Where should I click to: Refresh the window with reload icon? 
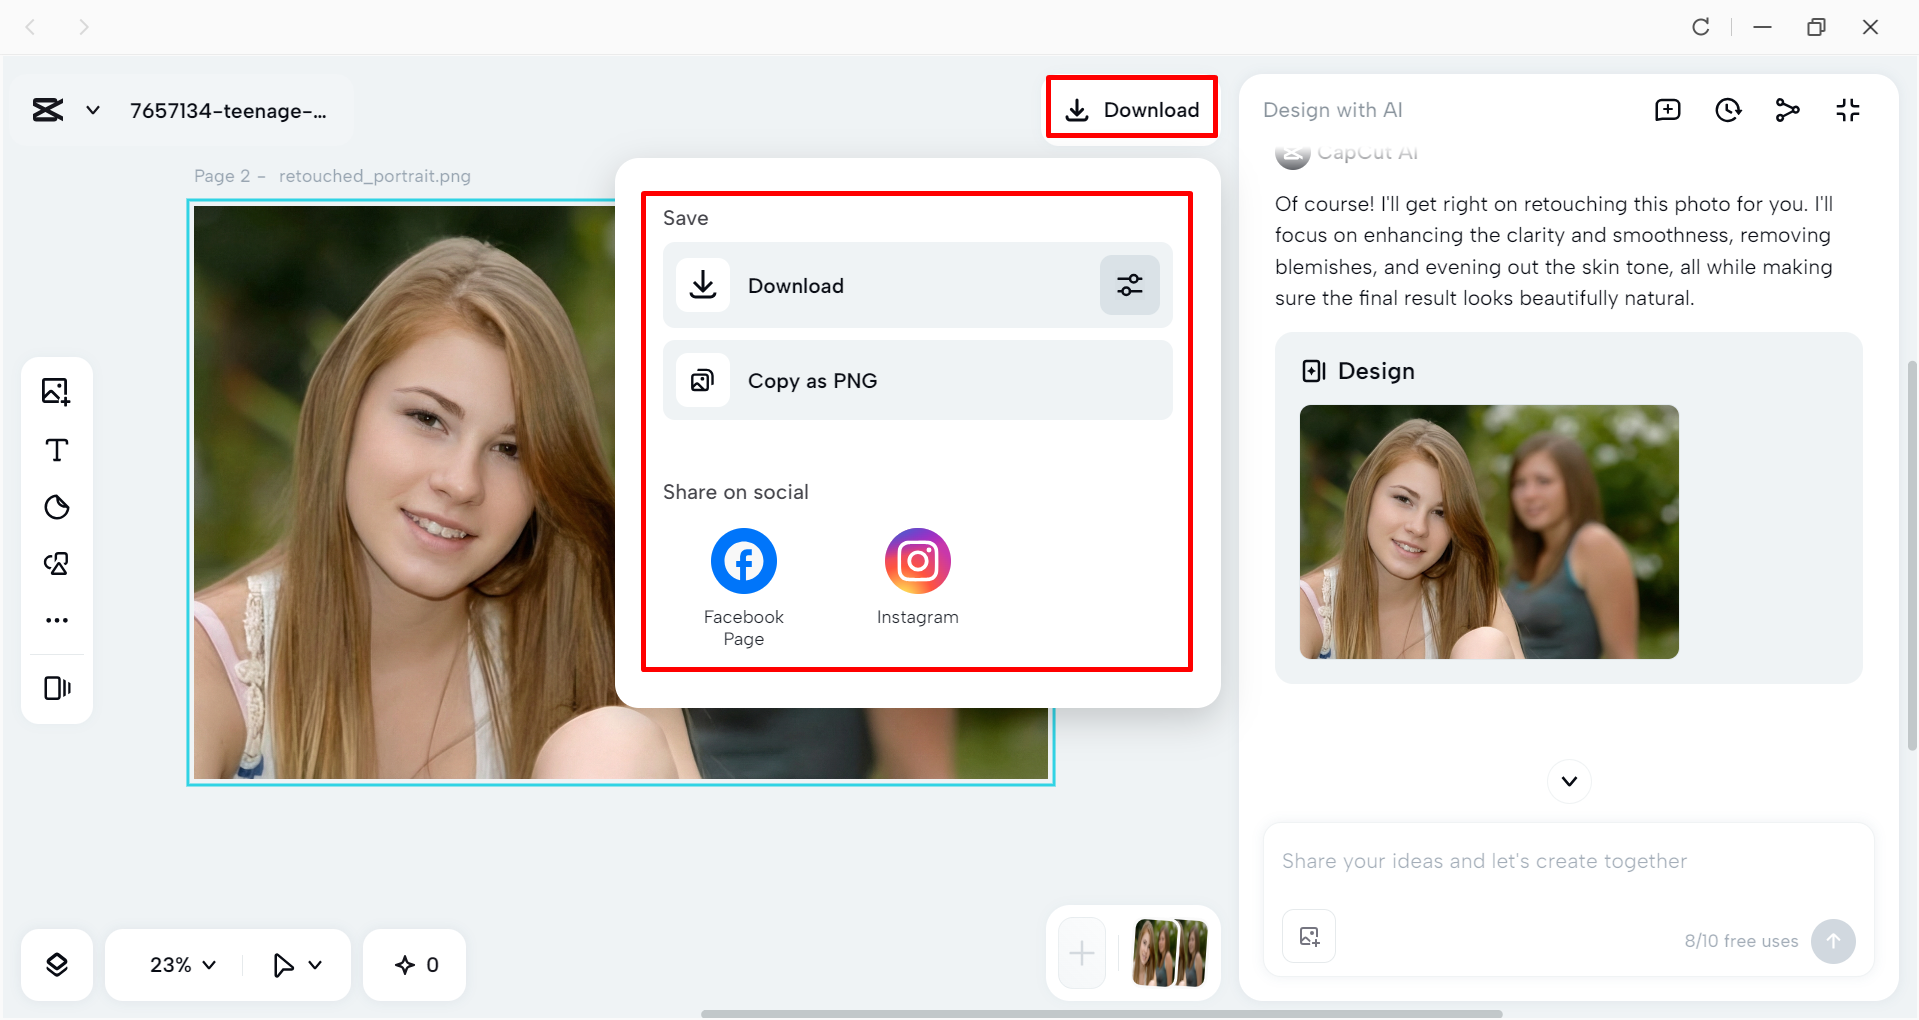1701,27
